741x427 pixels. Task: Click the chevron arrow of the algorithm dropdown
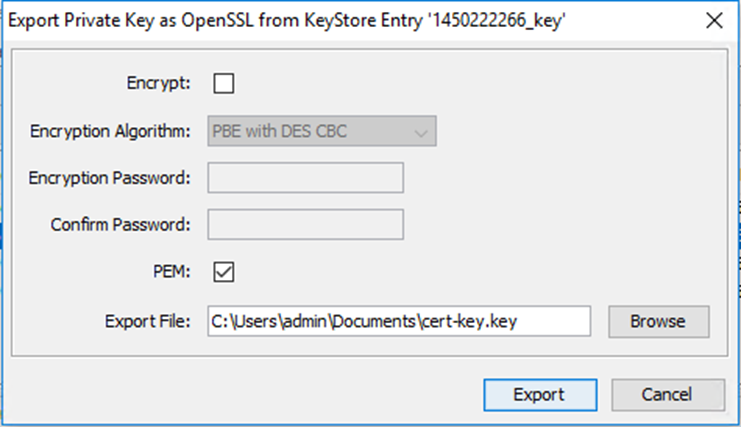point(421,132)
